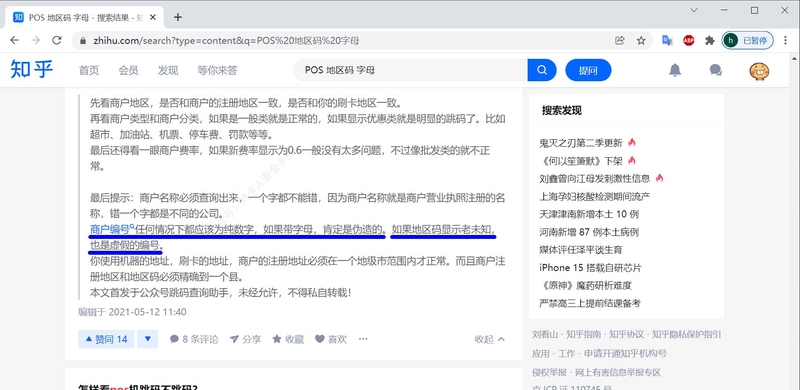This screenshot has height=390, width=800.
Task: Open footer link 网上有害信息举报专区
Action: 618,372
